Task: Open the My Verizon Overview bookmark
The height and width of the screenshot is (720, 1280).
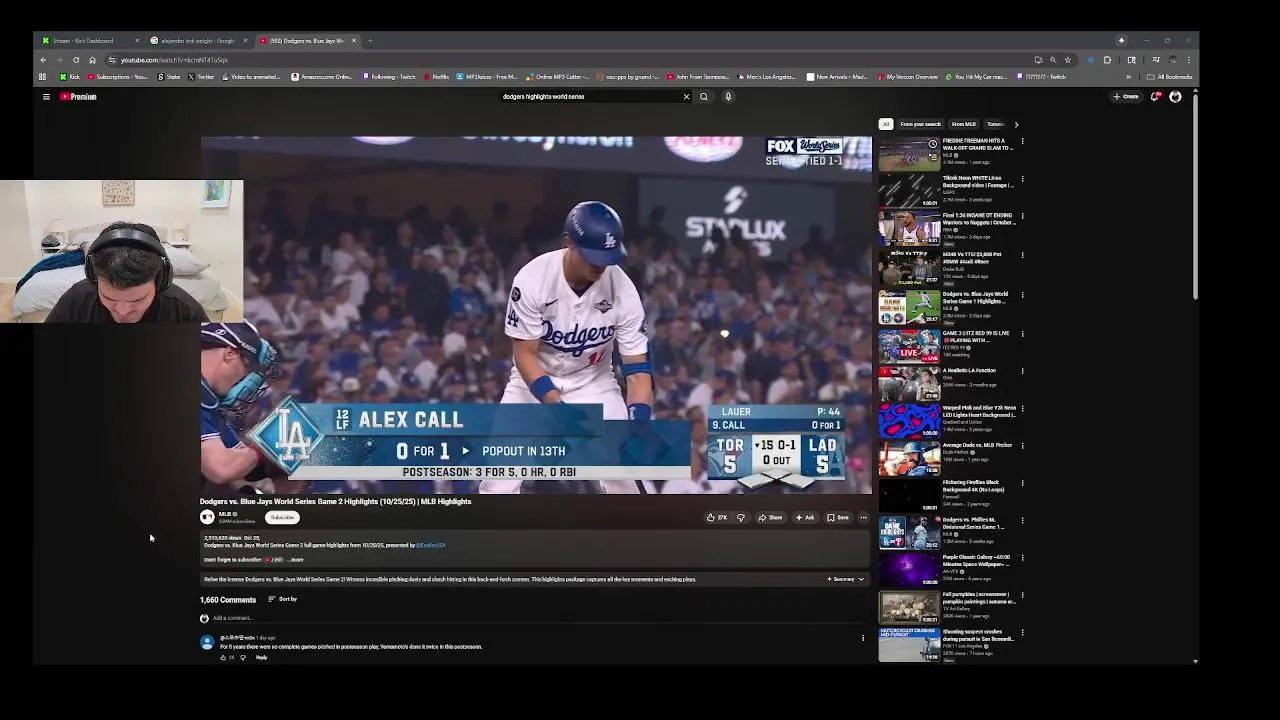Action: click(908, 77)
